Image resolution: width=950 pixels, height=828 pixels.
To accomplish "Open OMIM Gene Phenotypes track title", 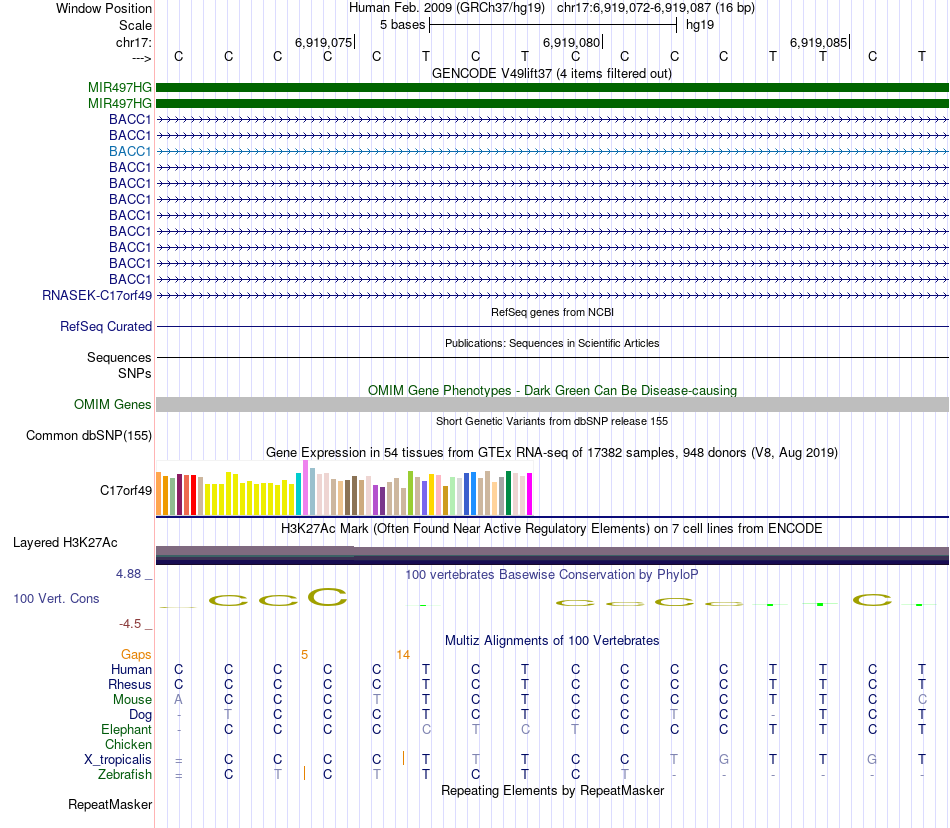I will click(552, 390).
